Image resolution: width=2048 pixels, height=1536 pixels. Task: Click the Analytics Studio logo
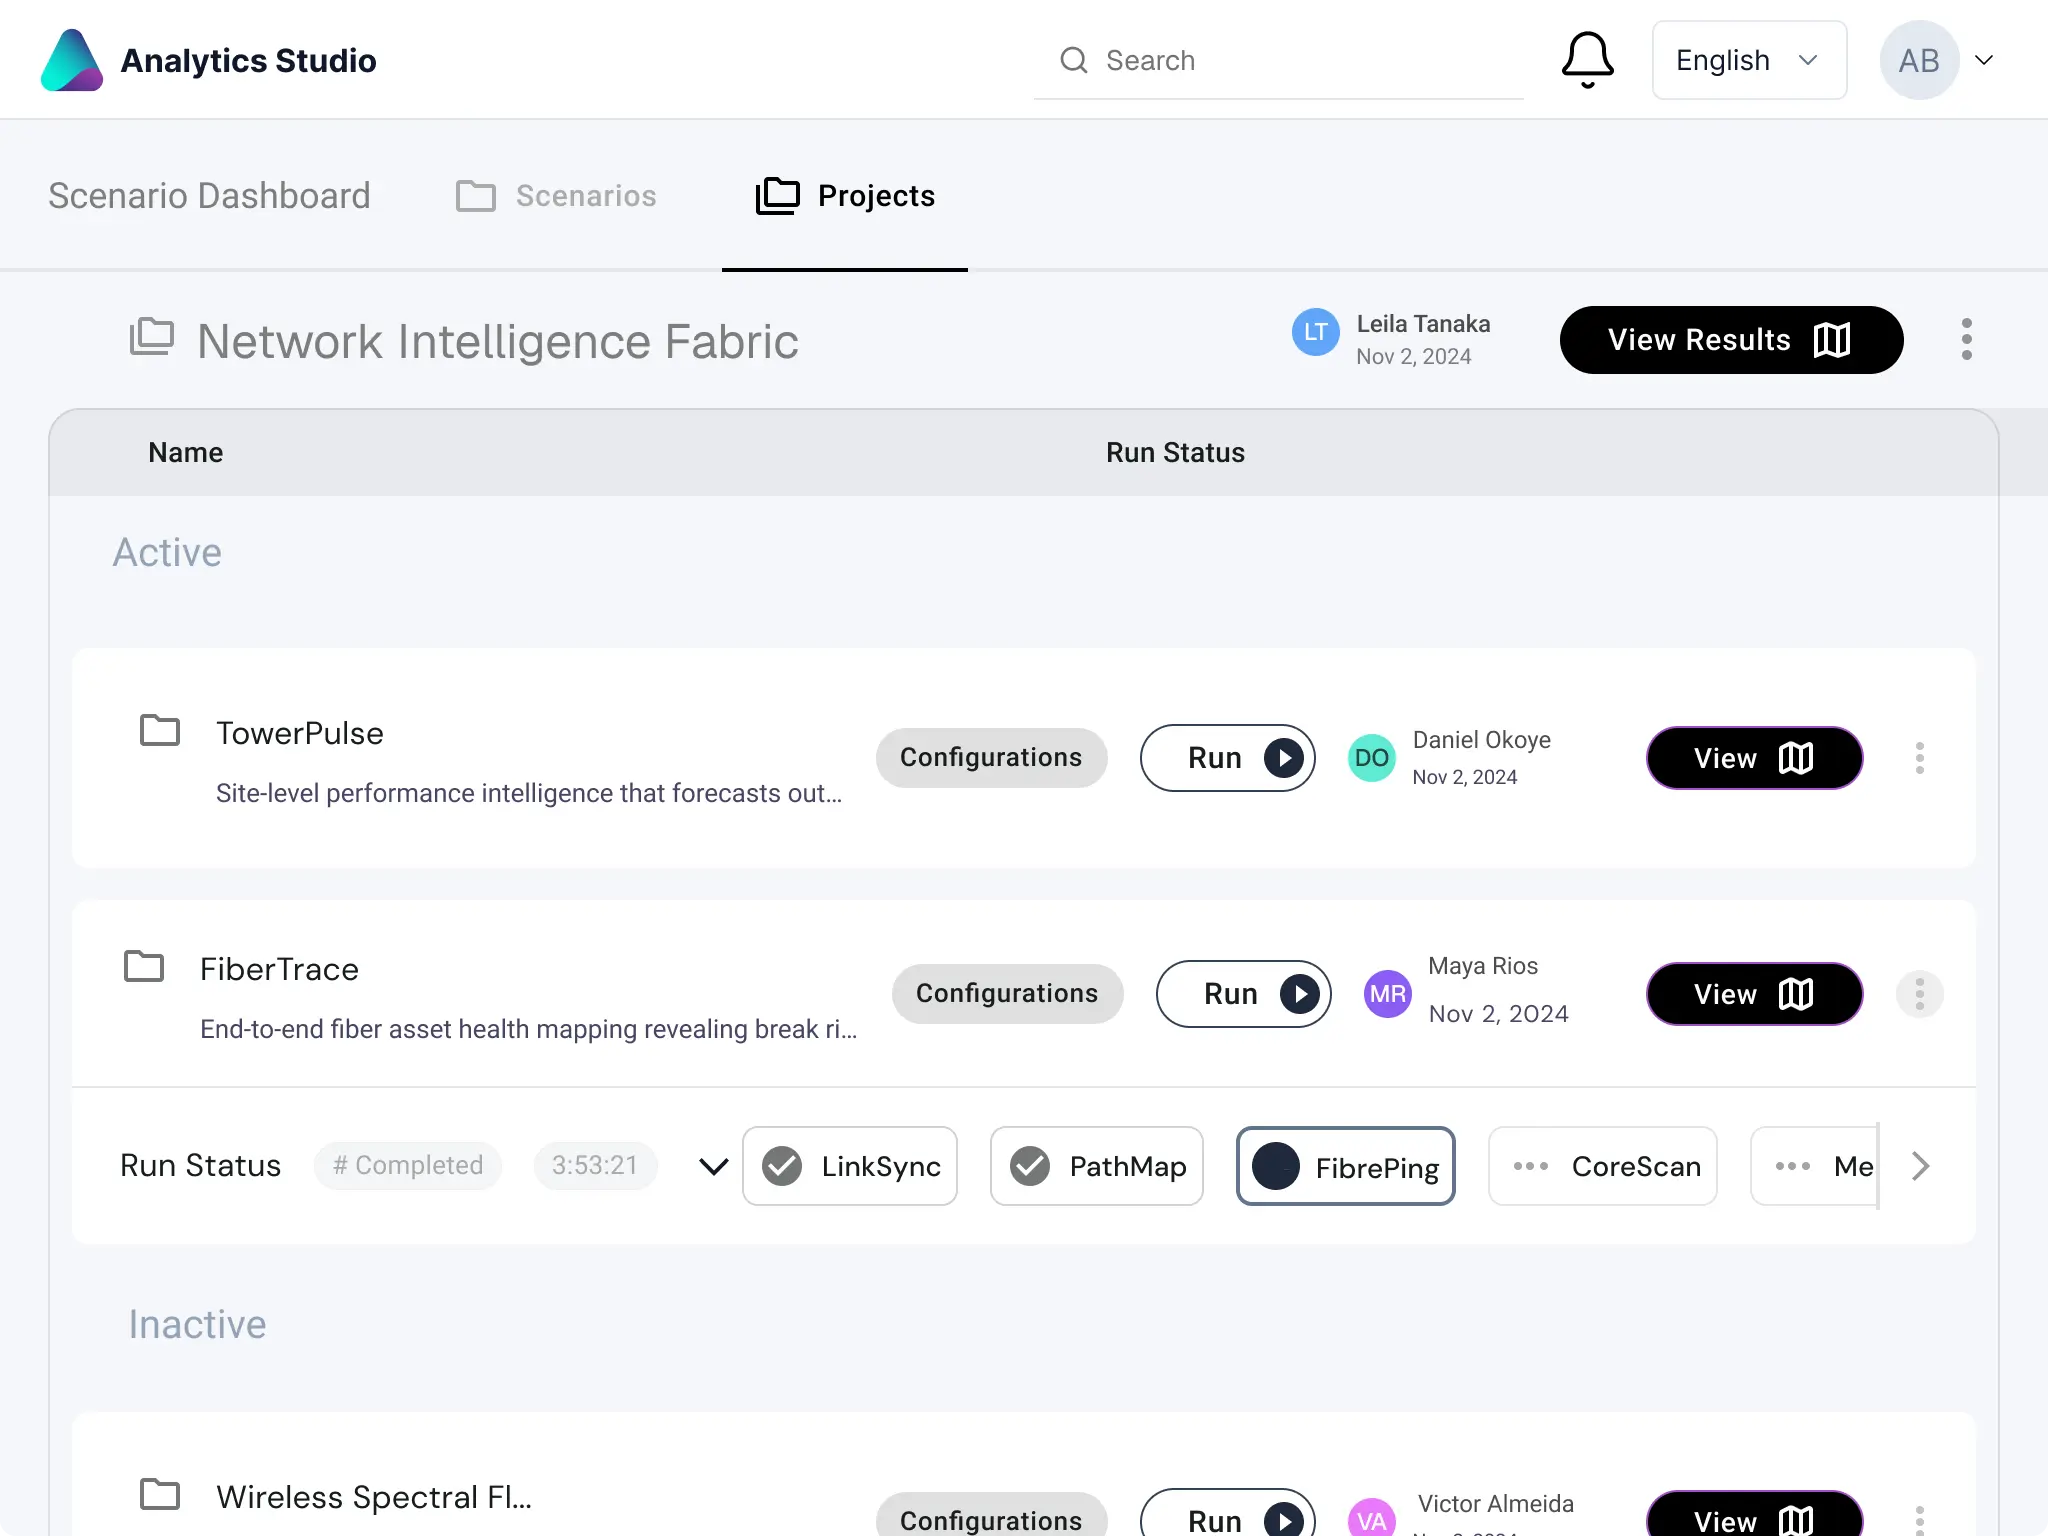(x=72, y=60)
